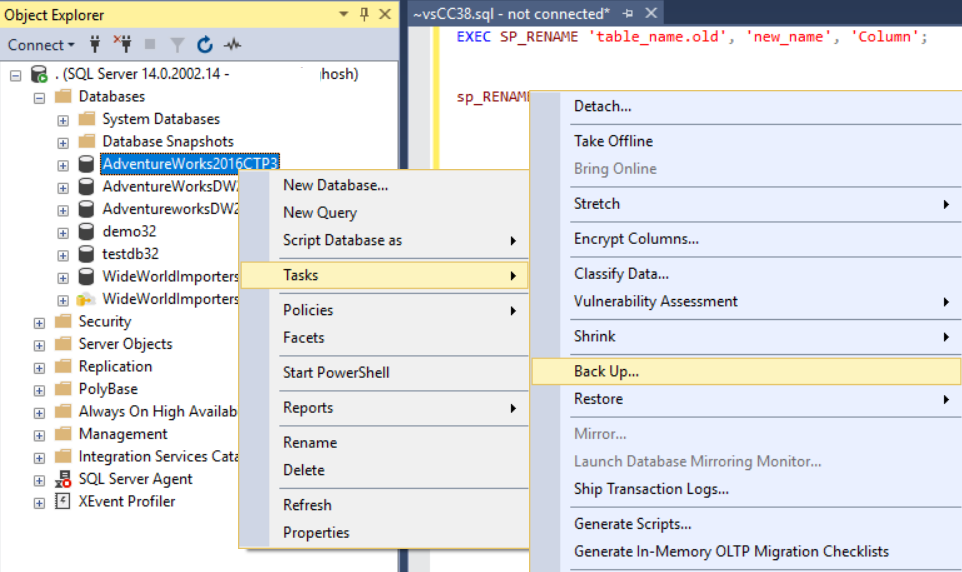Click the SQL Server Agent icon
The width and height of the screenshot is (962, 572).
(63, 479)
